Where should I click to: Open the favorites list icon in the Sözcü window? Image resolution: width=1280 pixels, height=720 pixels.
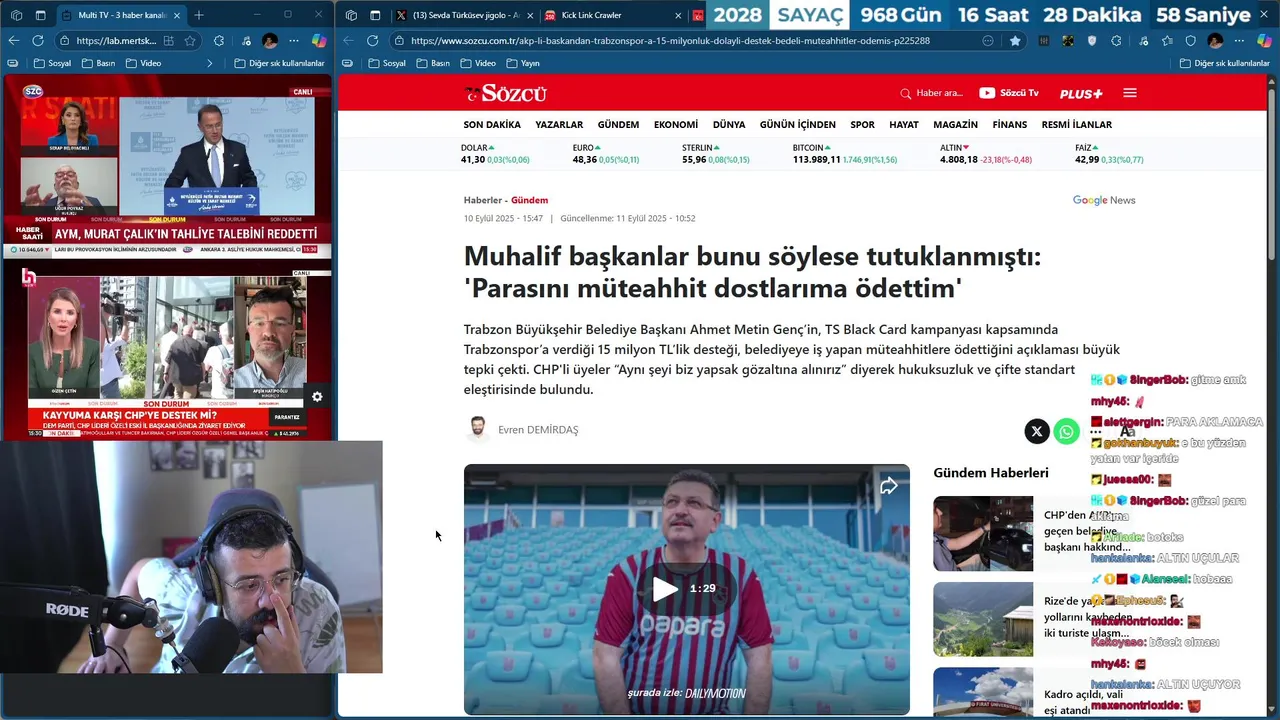[x=1167, y=41]
